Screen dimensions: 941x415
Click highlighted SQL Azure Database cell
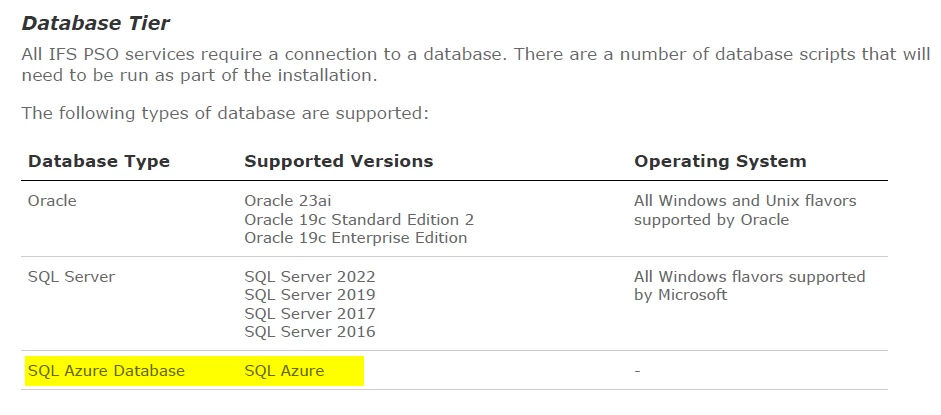pos(106,371)
